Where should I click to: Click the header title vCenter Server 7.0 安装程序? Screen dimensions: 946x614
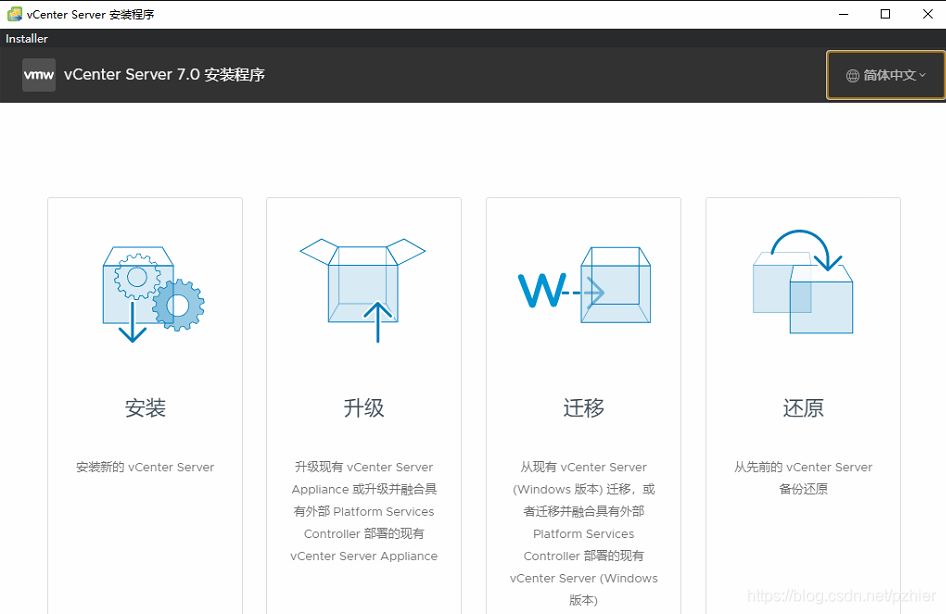pyautogui.click(x=164, y=75)
